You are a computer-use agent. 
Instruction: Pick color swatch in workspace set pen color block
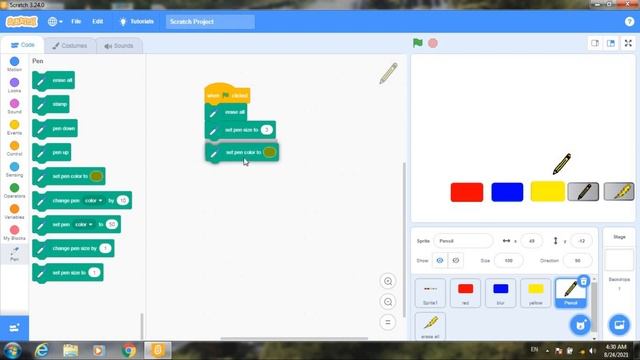[x=270, y=152]
